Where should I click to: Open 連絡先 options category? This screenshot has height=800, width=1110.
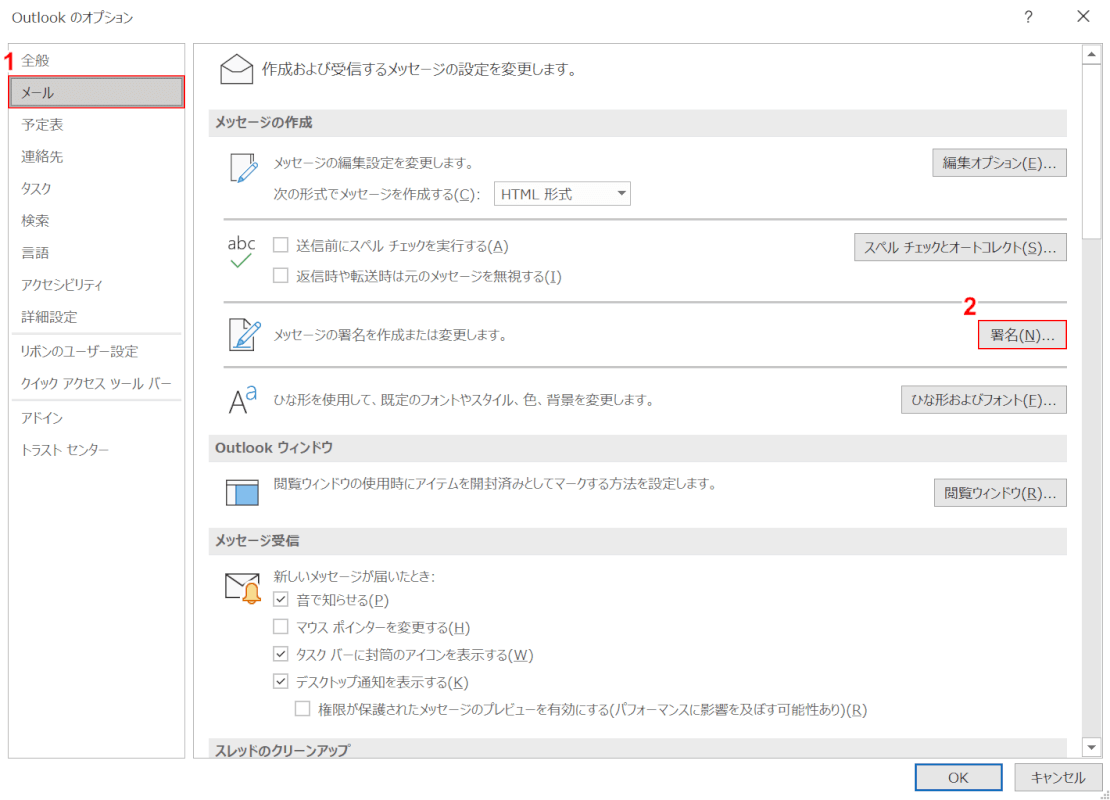[96, 156]
